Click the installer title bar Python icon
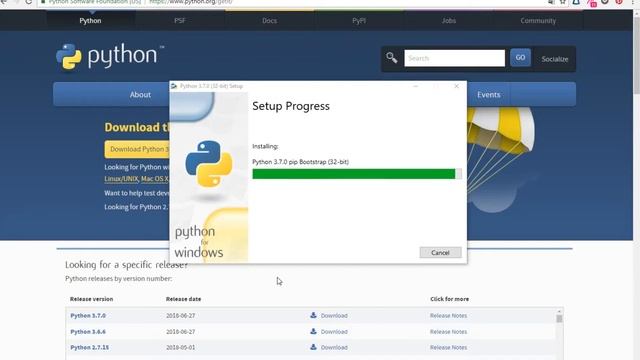The height and width of the screenshot is (360, 640). [x=174, y=86]
